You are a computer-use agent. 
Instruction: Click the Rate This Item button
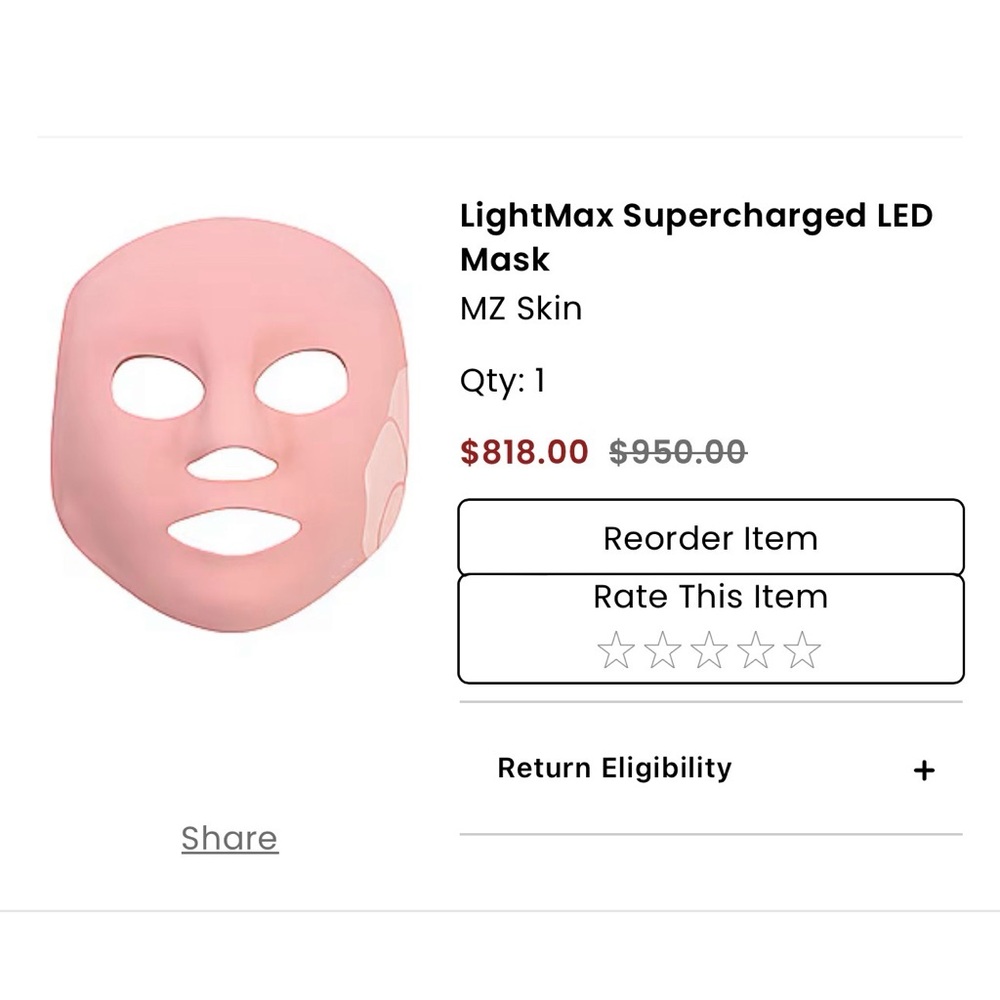click(x=711, y=597)
